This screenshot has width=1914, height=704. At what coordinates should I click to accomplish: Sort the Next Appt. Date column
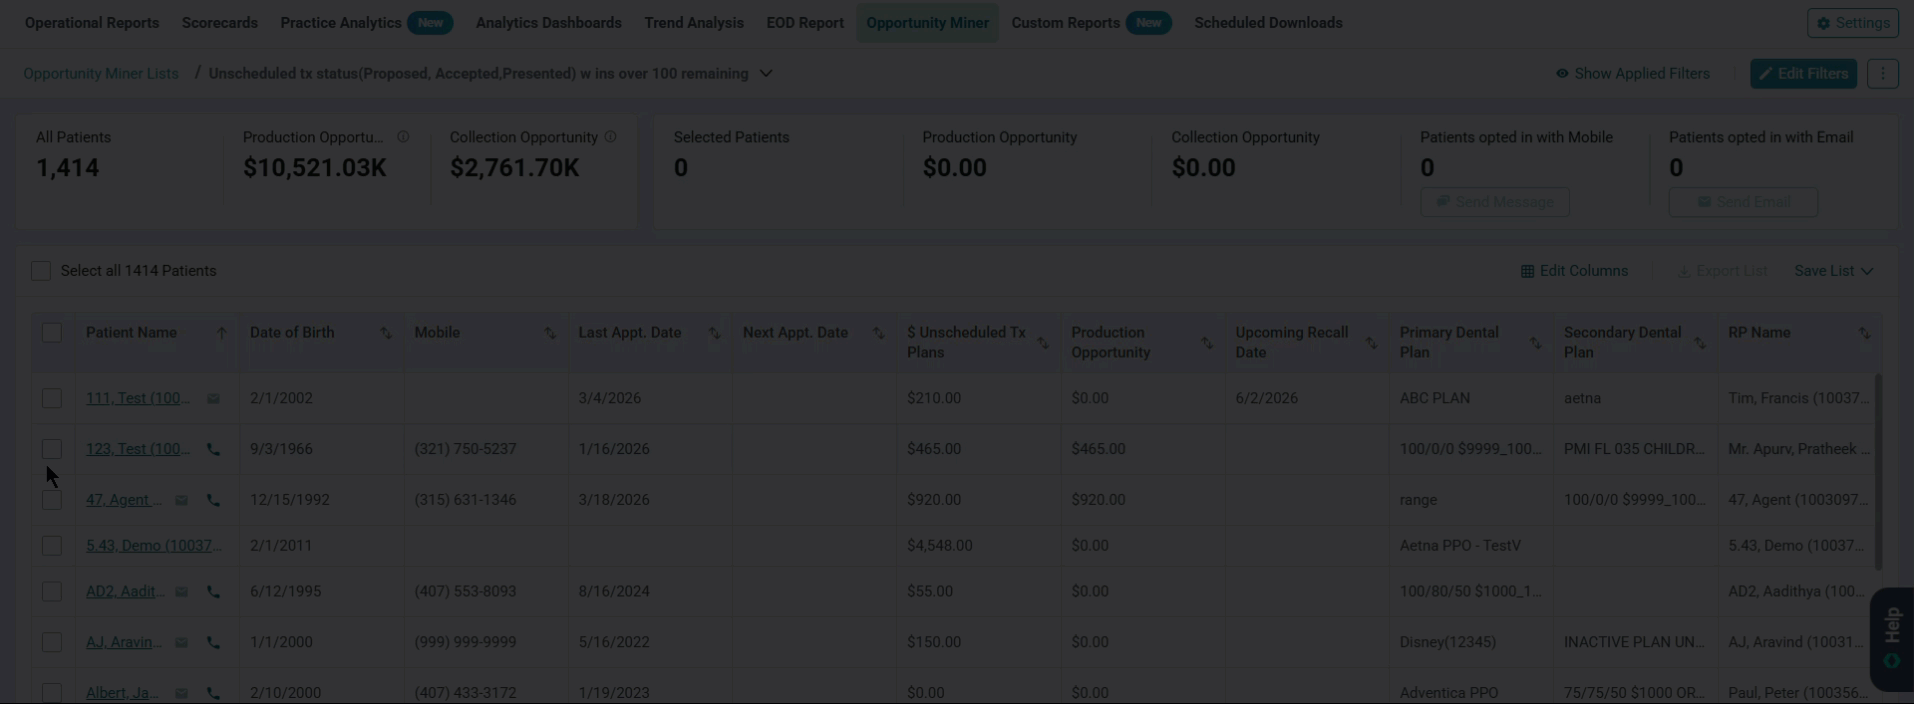click(878, 333)
